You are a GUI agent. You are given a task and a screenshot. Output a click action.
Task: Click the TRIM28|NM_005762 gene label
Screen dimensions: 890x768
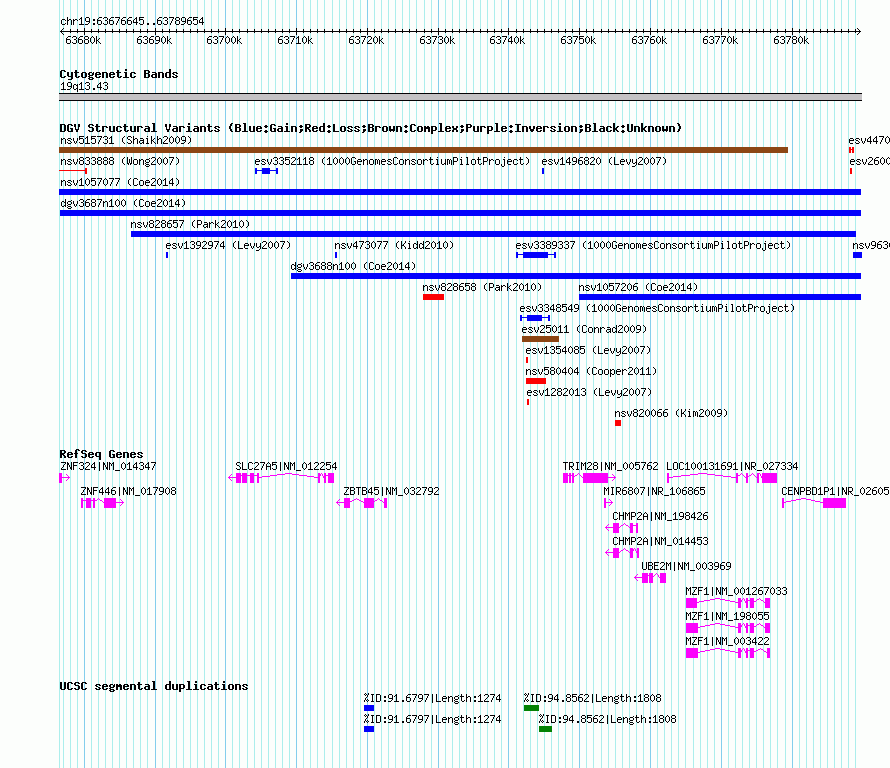tap(610, 466)
